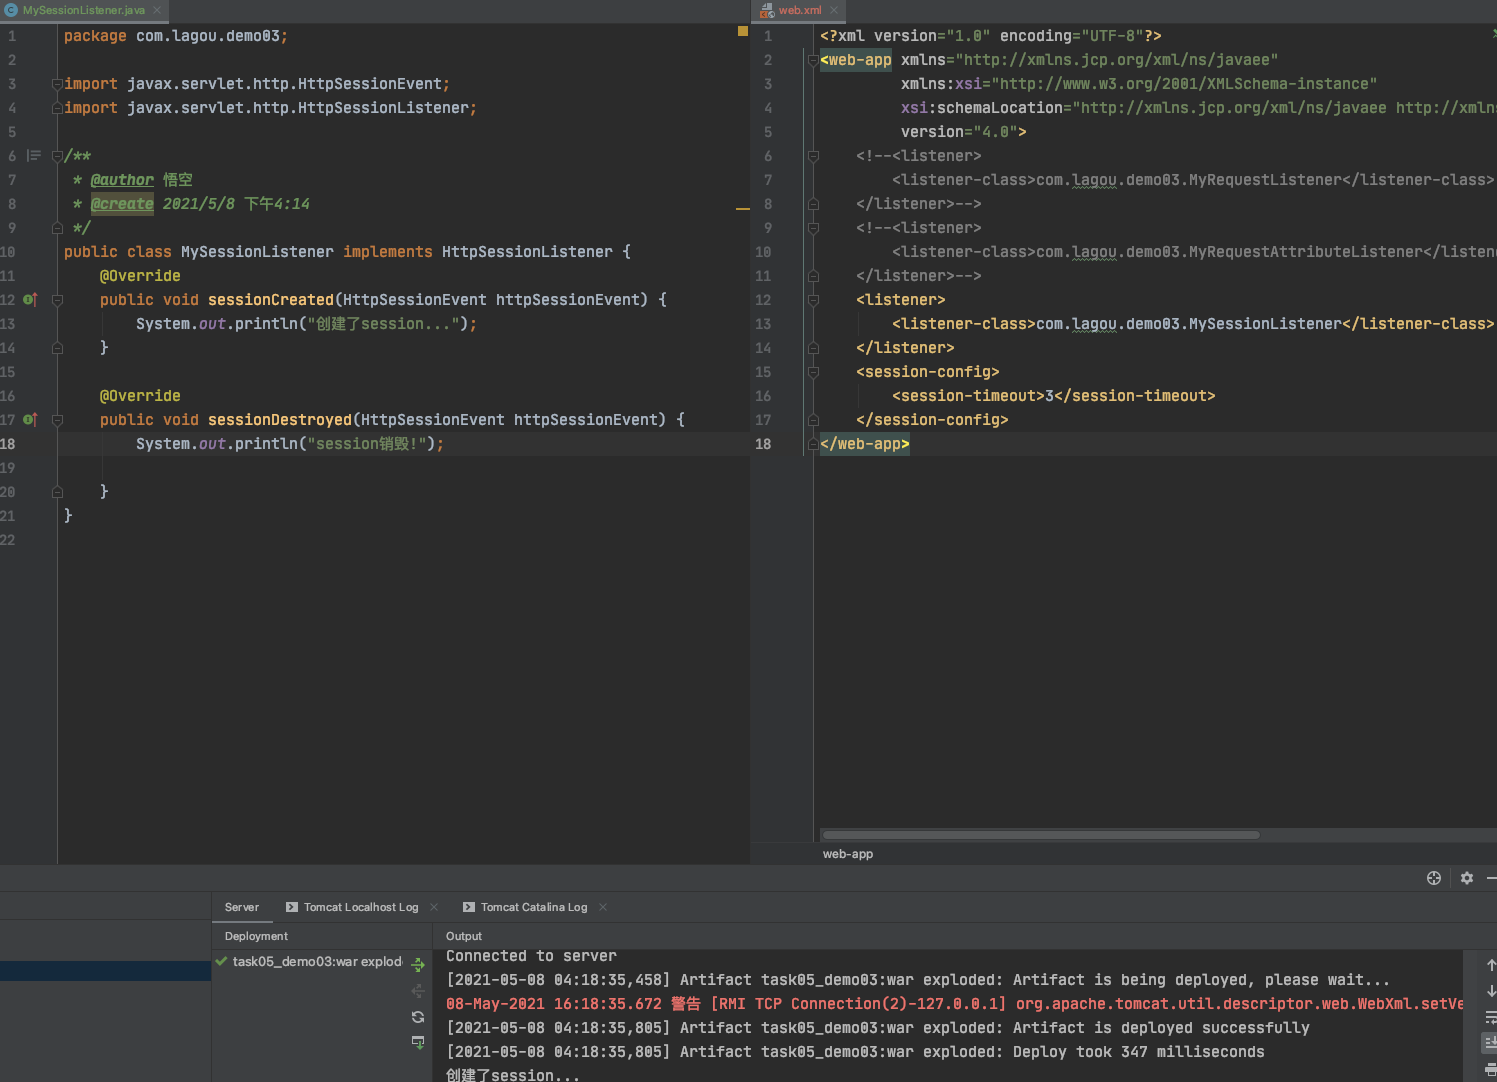Click the web-app breadcrumb below editor

848,854
